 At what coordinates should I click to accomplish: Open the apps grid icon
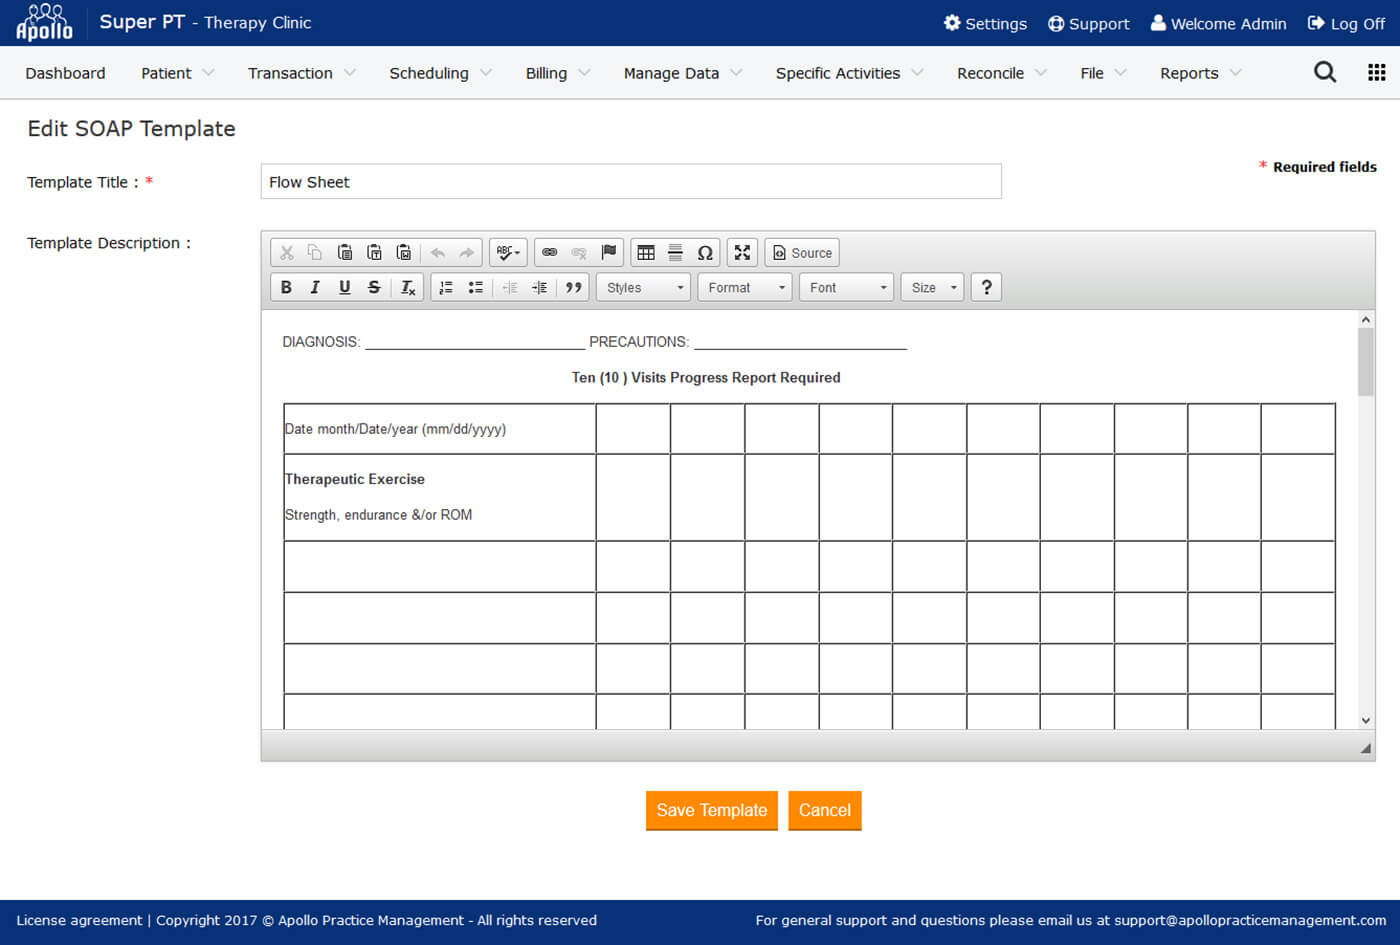[1376, 72]
